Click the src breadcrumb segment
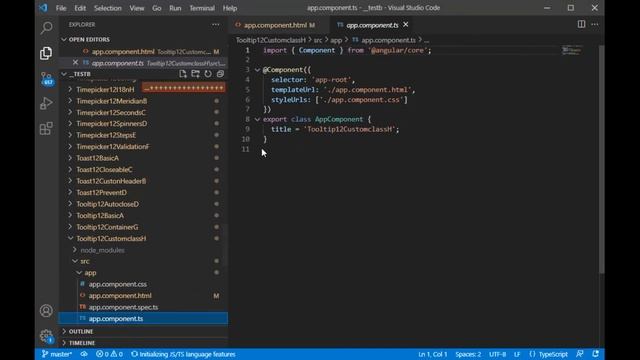 tap(318, 40)
